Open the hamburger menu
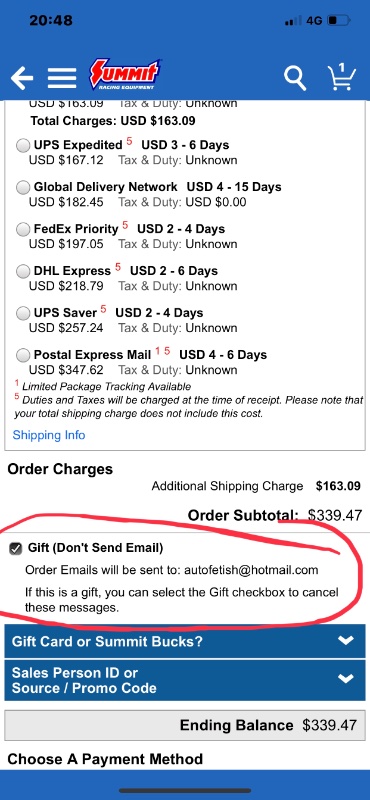 (x=62, y=78)
